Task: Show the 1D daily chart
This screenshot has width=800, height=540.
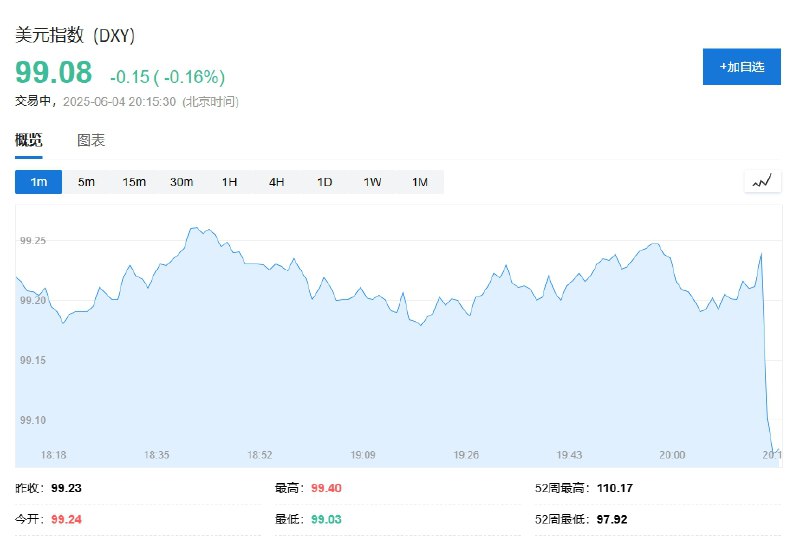Action: (x=324, y=182)
